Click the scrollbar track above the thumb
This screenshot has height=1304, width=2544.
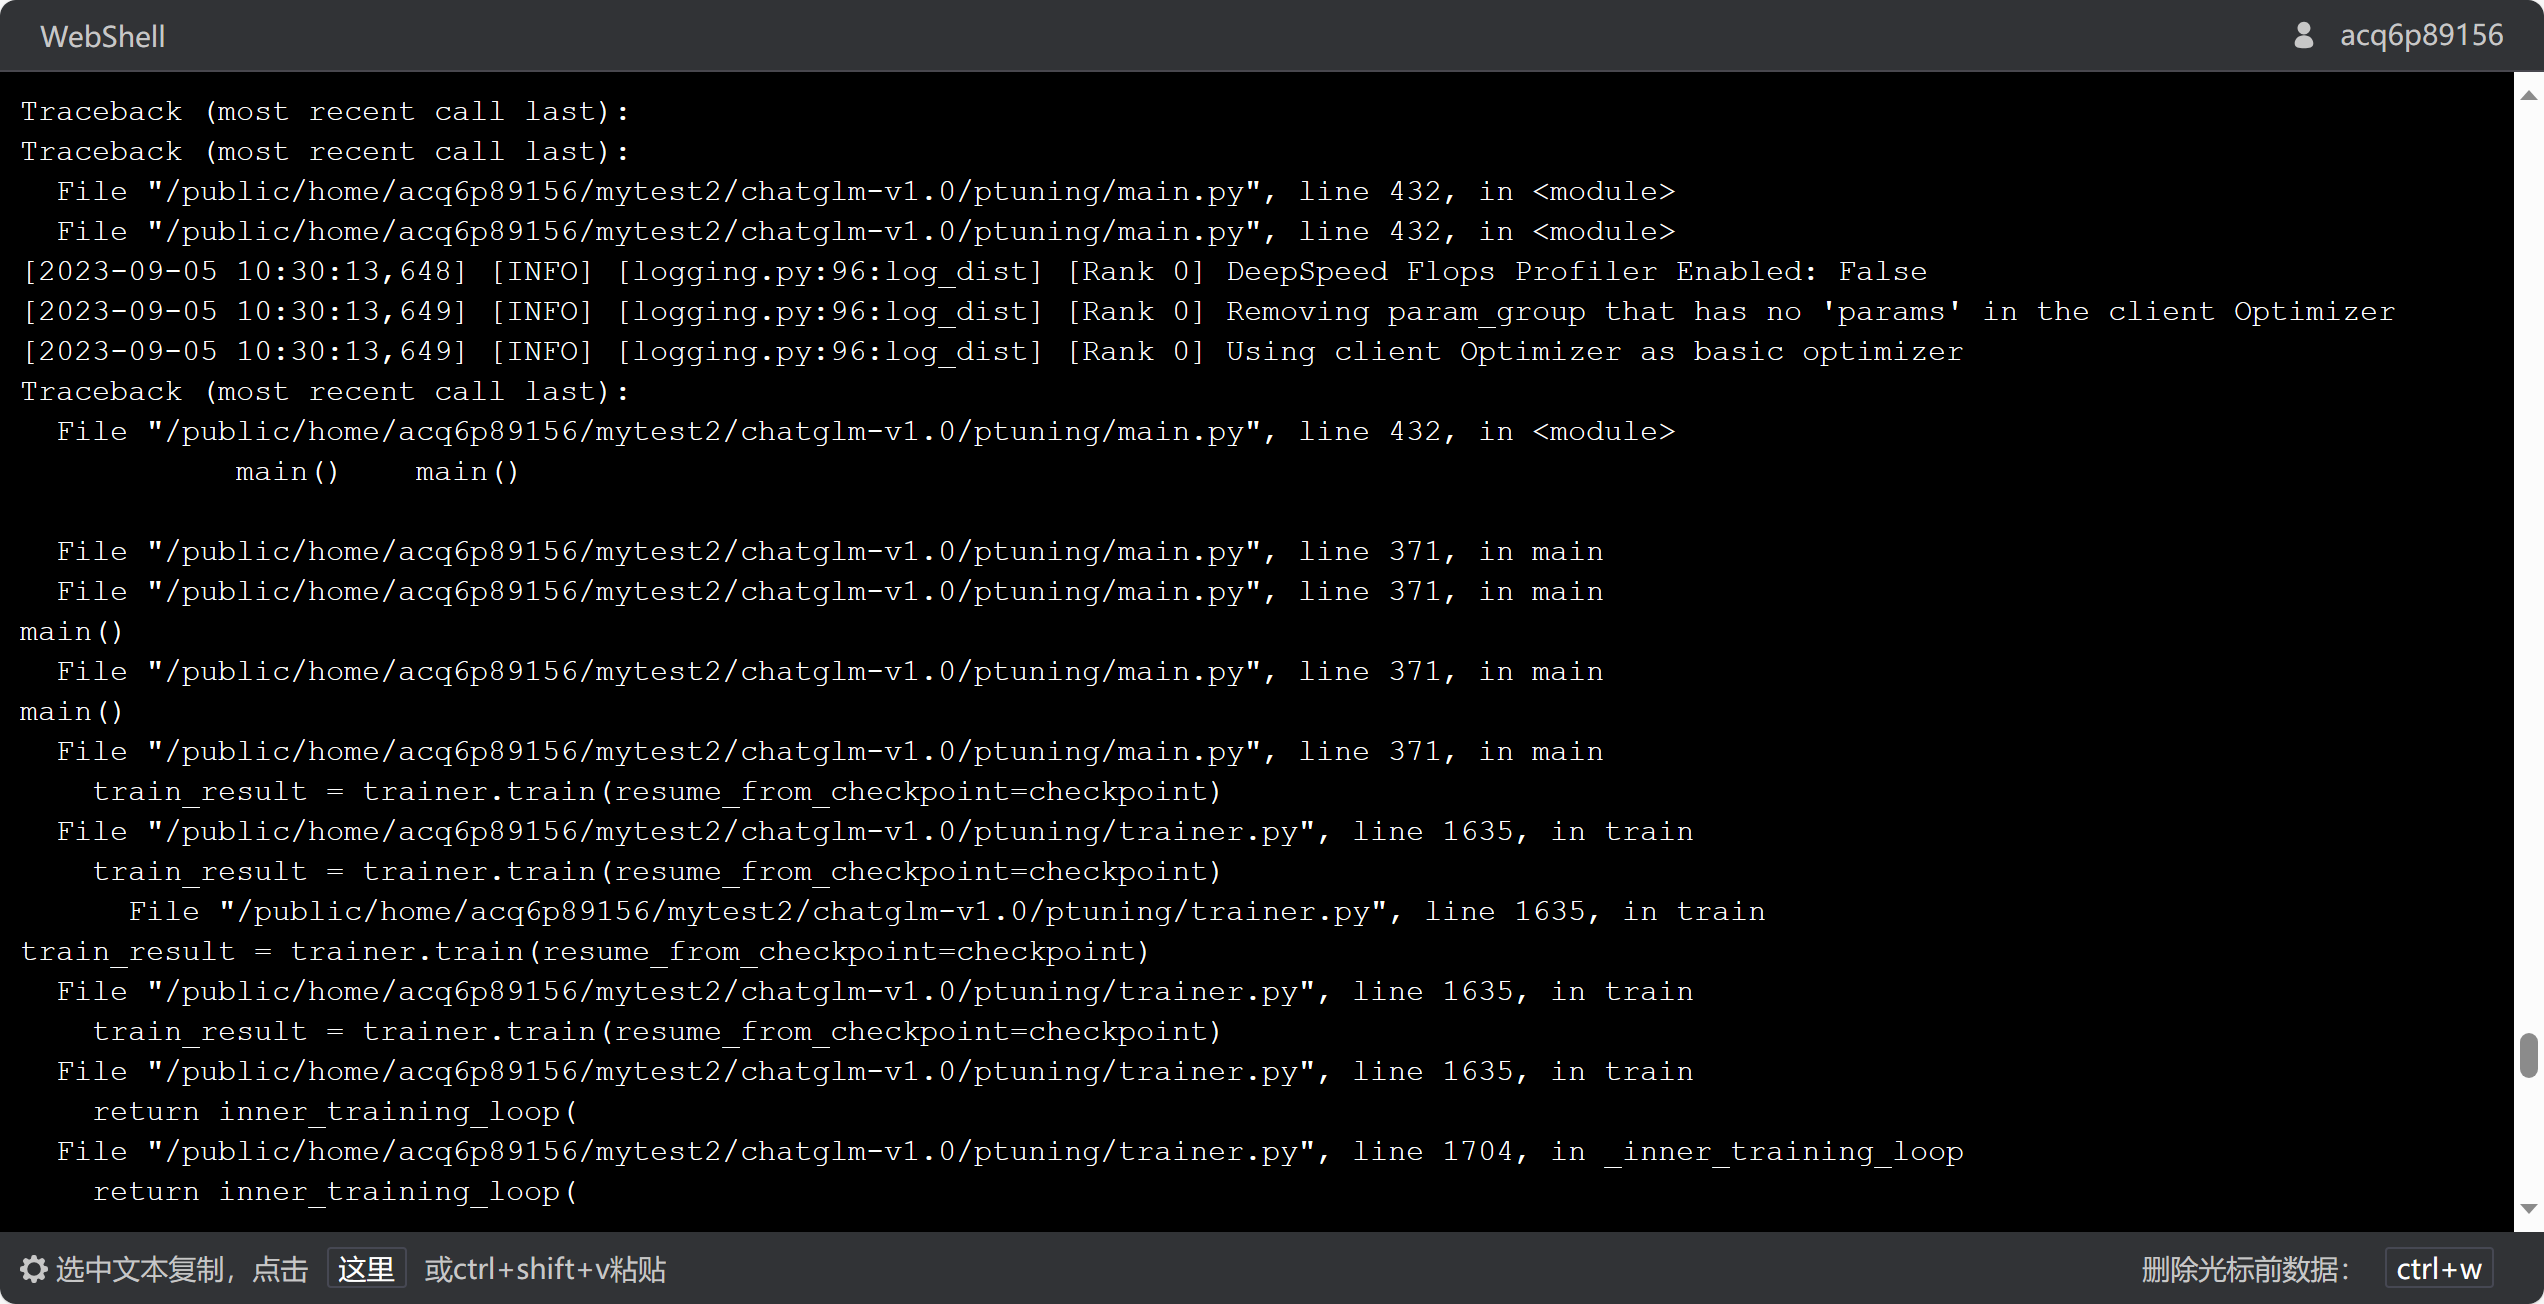coord(2529,560)
